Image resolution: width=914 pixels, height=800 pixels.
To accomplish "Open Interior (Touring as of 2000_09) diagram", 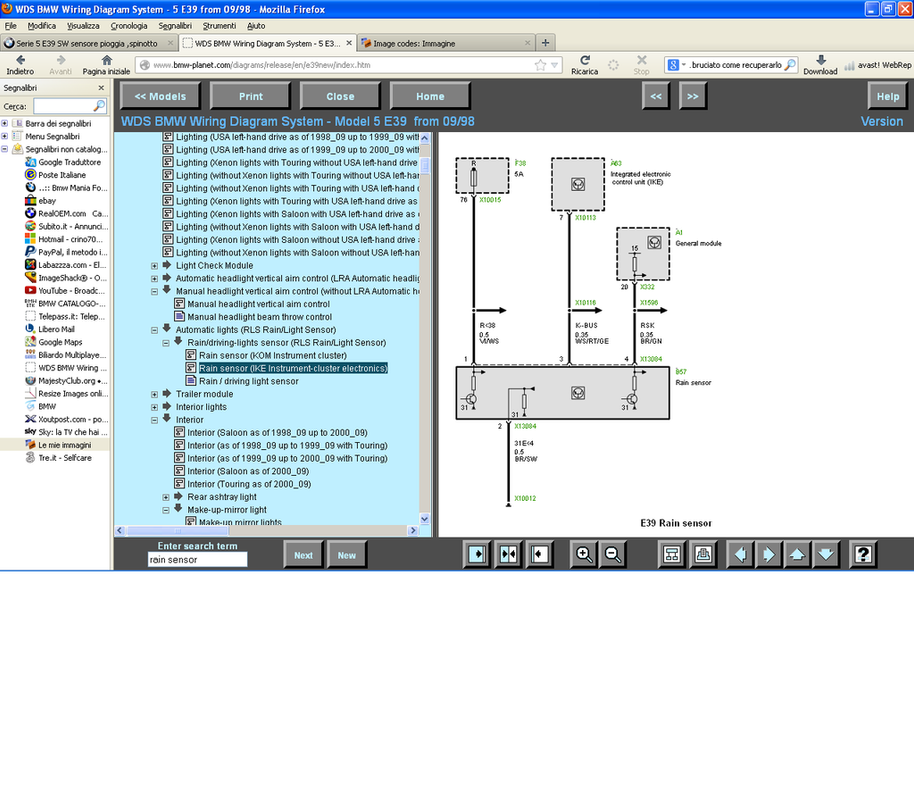I will point(249,485).
